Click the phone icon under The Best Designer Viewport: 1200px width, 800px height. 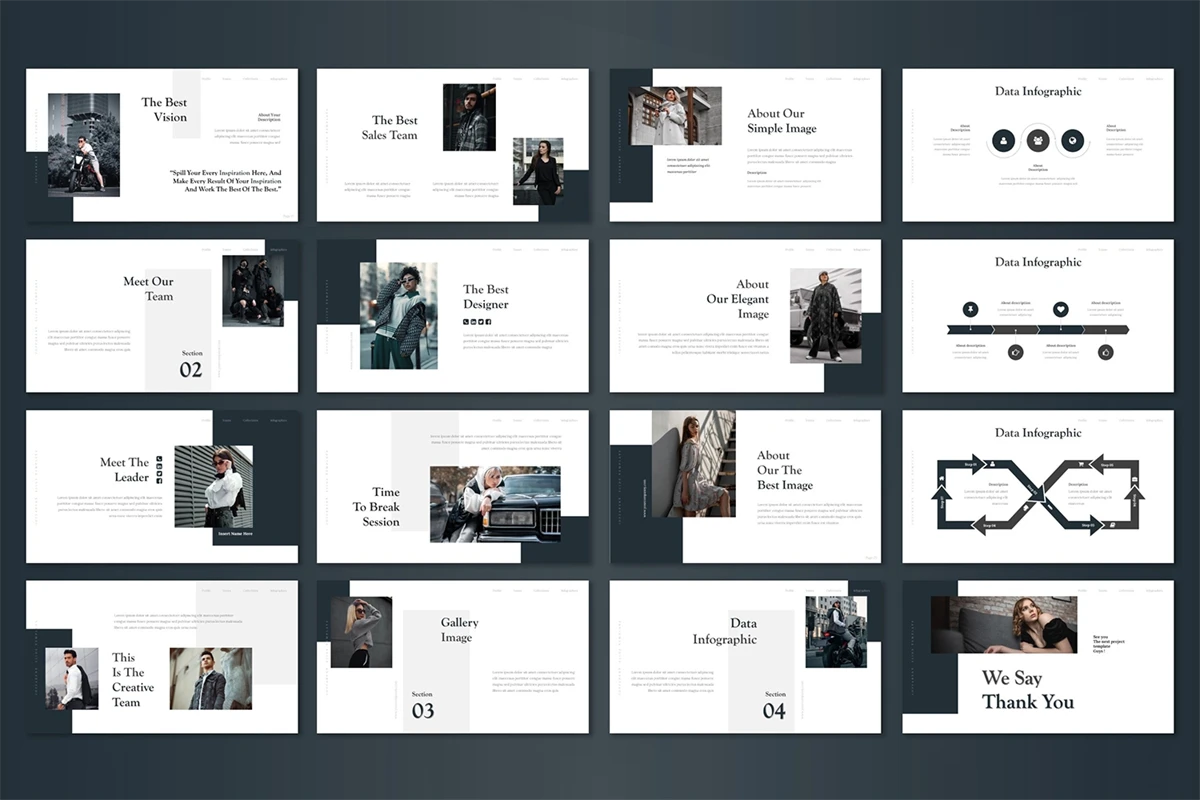point(465,322)
